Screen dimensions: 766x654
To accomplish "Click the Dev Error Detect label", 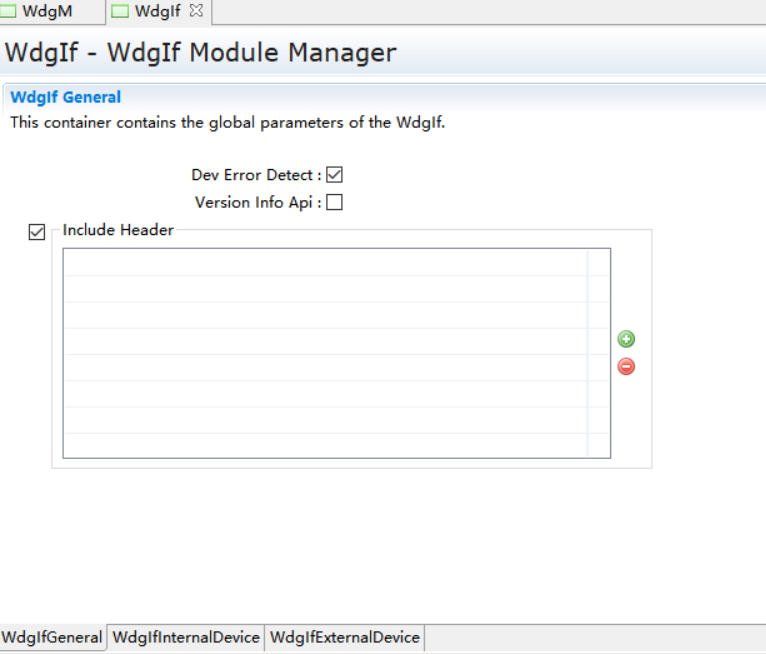I will (256, 175).
